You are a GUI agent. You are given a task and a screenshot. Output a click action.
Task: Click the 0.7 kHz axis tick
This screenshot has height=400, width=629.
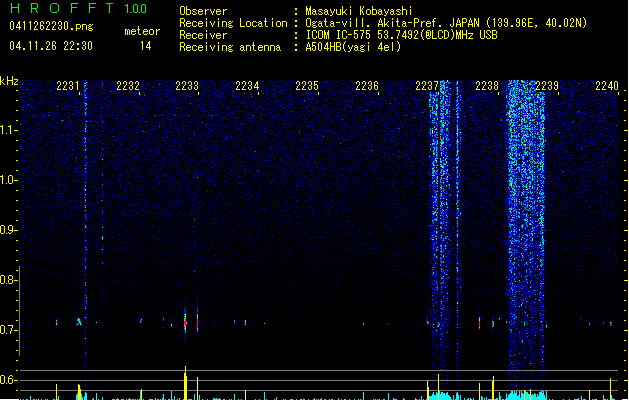(x=9, y=330)
